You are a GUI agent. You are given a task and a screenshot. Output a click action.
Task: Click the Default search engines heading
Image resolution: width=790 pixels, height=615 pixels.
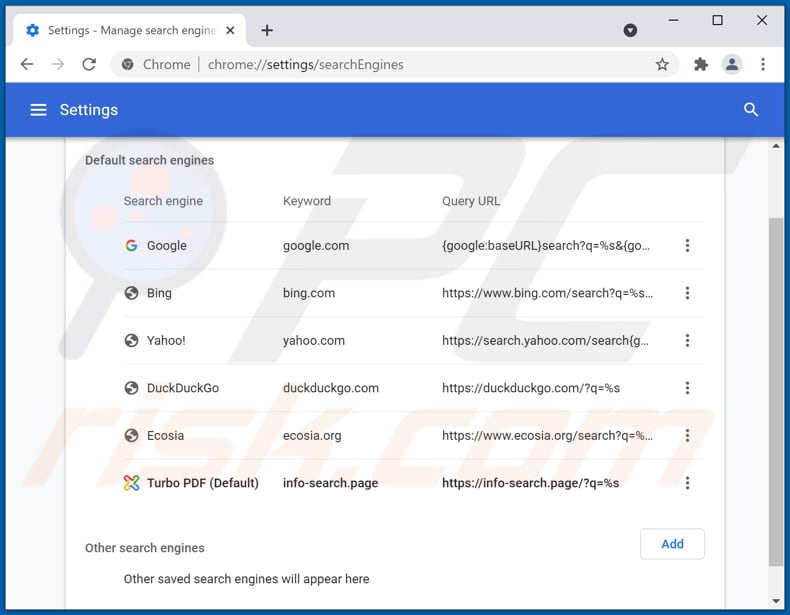click(150, 160)
